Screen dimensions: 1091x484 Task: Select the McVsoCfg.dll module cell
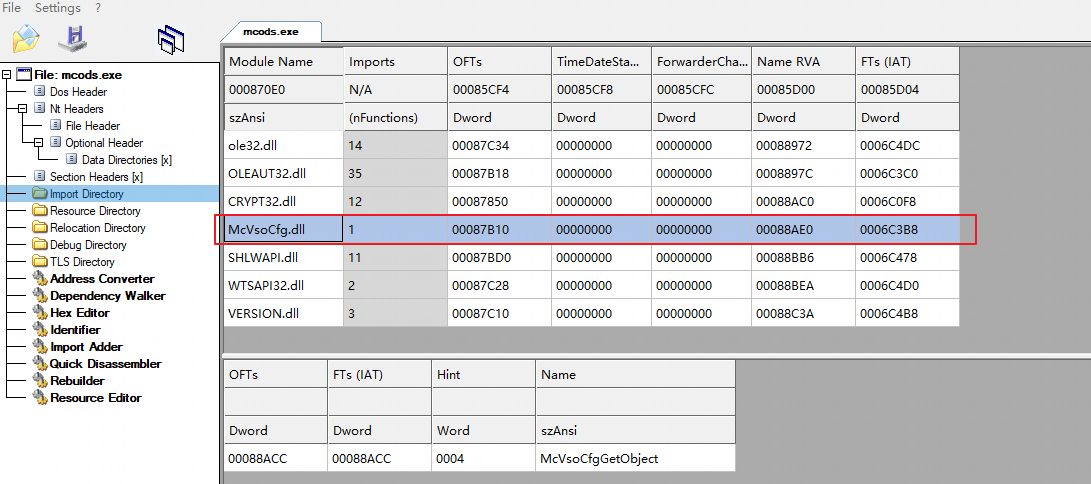click(283, 229)
